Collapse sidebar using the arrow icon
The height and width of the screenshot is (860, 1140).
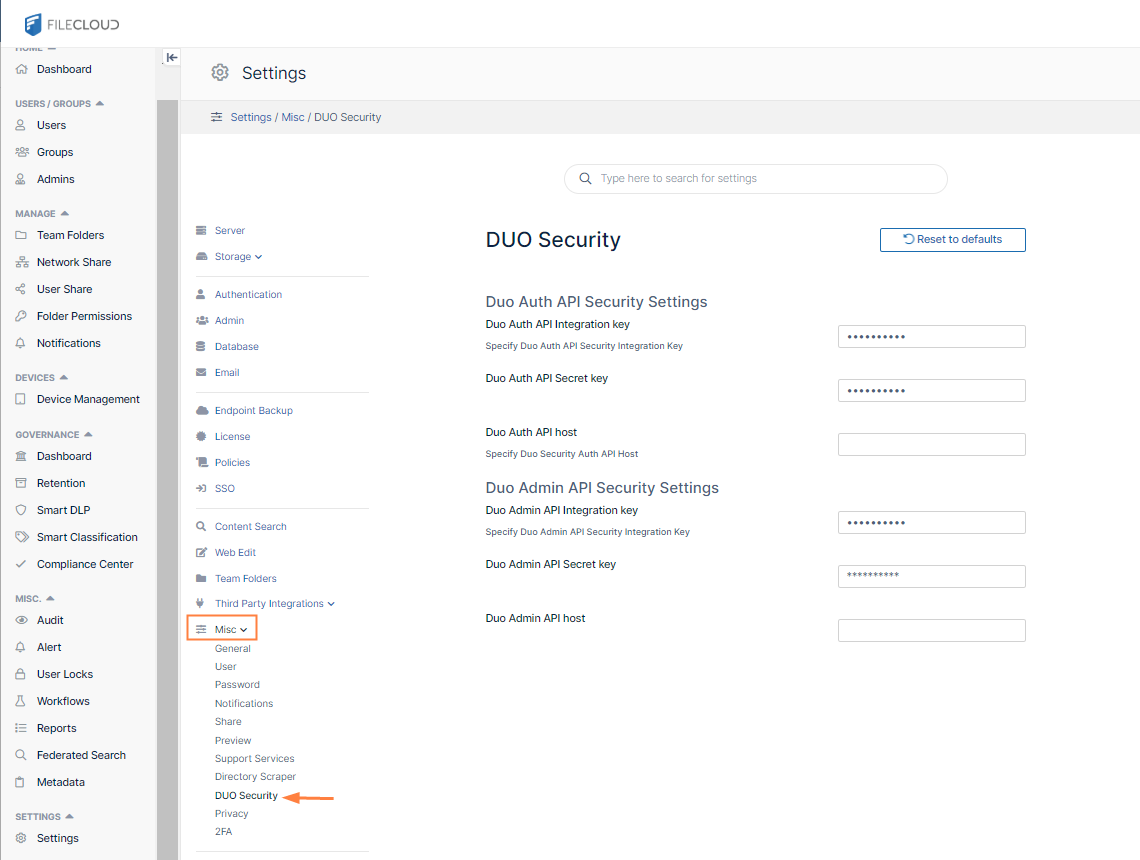point(171,58)
